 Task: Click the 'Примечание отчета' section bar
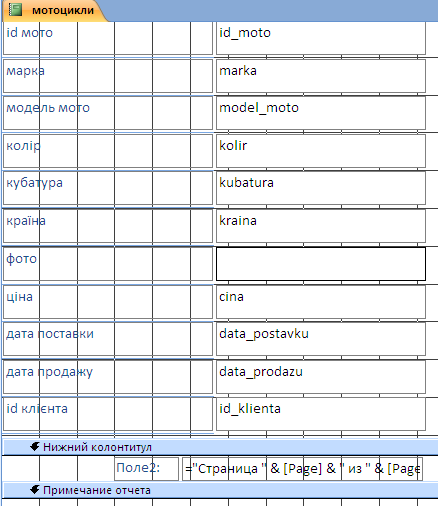click(x=220, y=490)
